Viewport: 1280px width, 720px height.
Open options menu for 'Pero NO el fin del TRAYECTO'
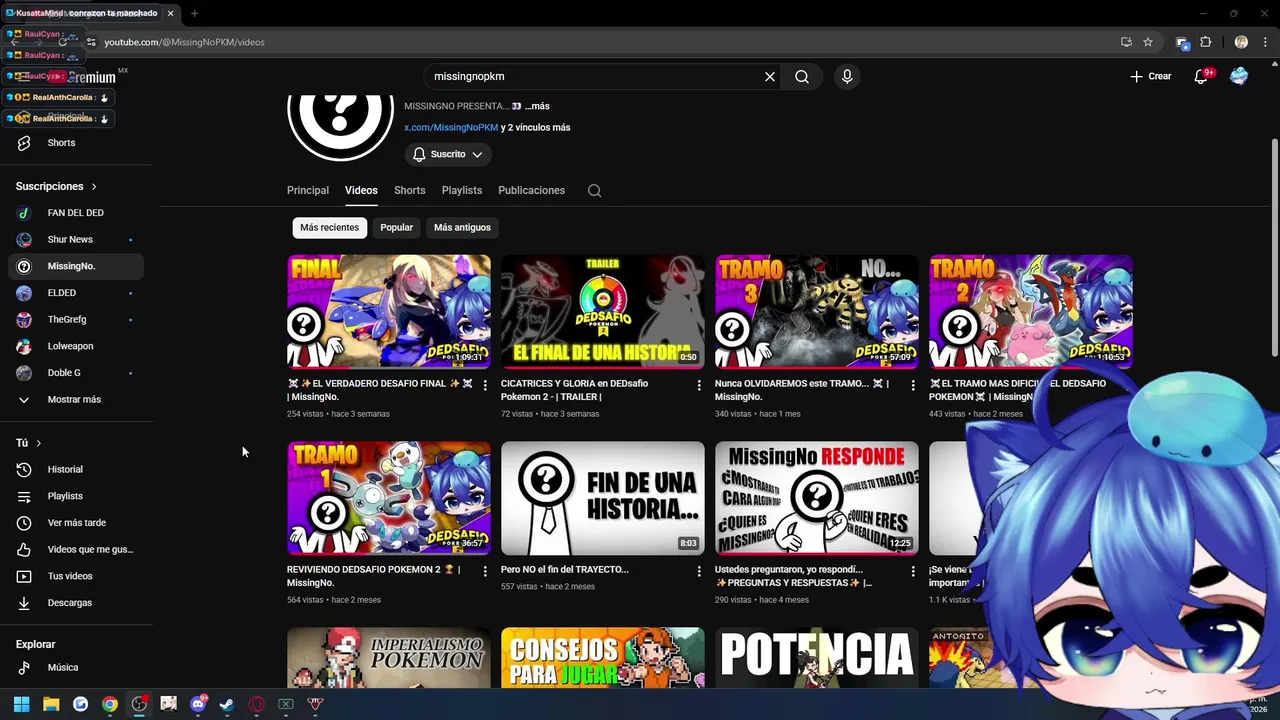pos(699,571)
